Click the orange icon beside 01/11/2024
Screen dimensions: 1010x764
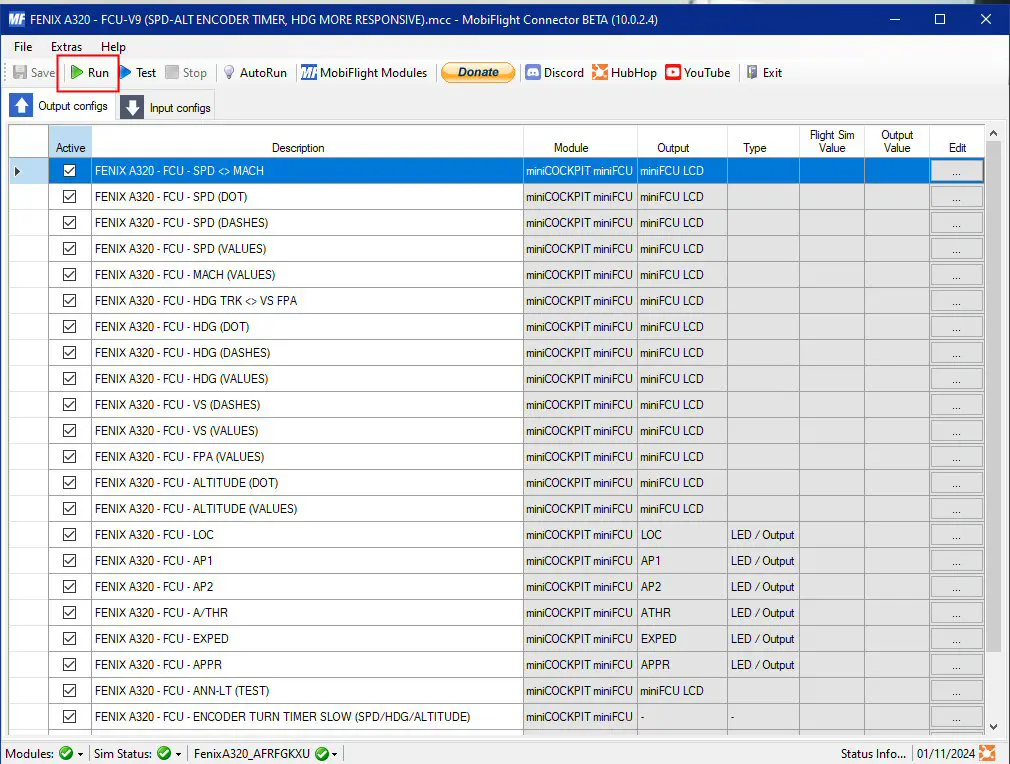(x=987, y=753)
